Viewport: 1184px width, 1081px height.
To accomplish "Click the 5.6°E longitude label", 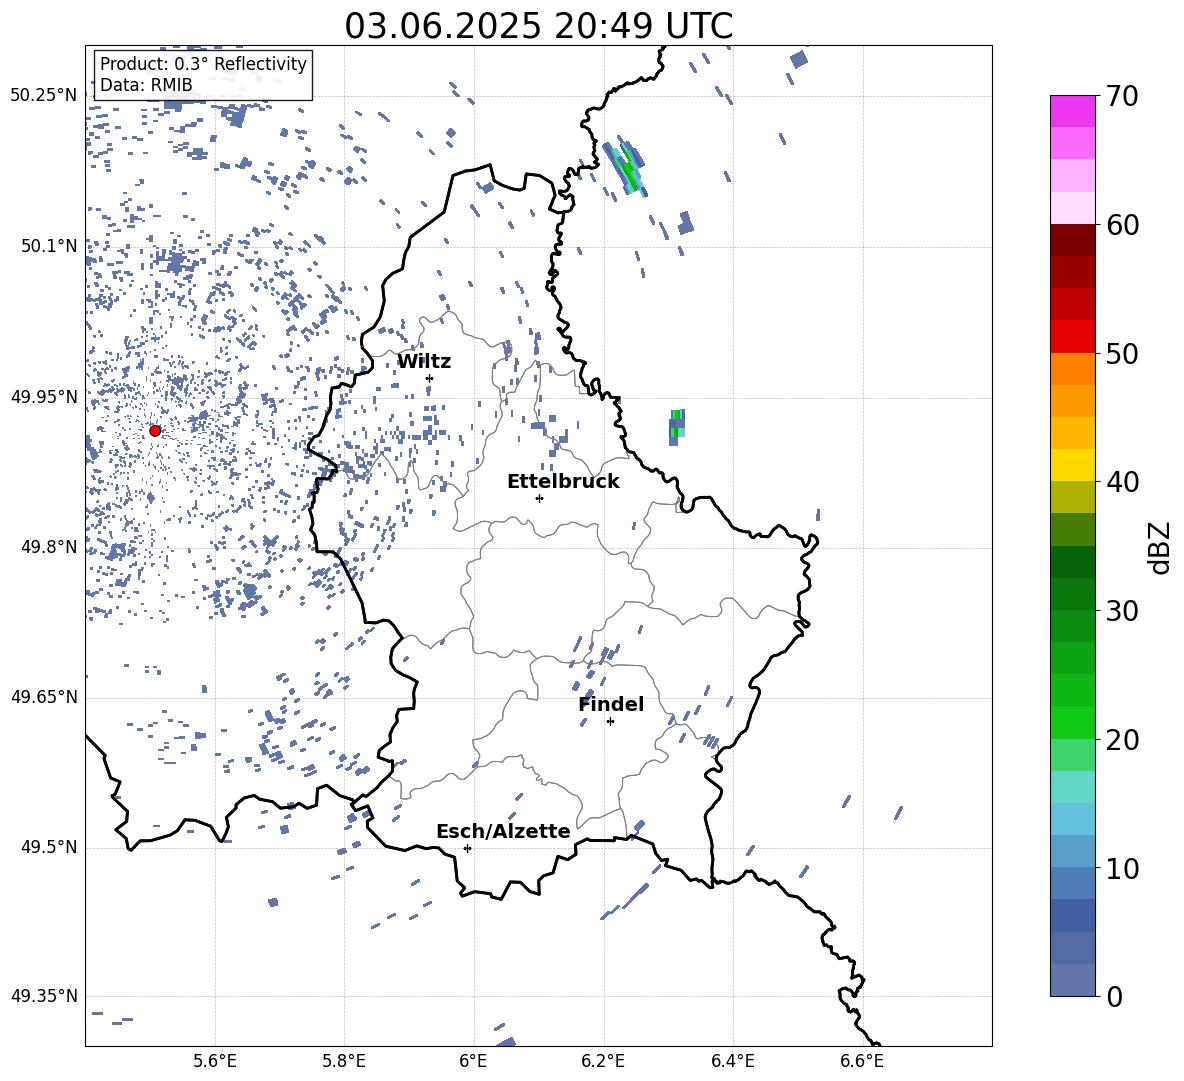I will (x=214, y=1061).
